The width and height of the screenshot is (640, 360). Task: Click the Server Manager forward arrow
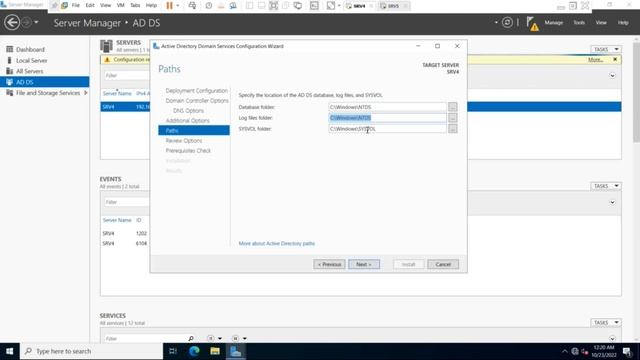point(26,22)
